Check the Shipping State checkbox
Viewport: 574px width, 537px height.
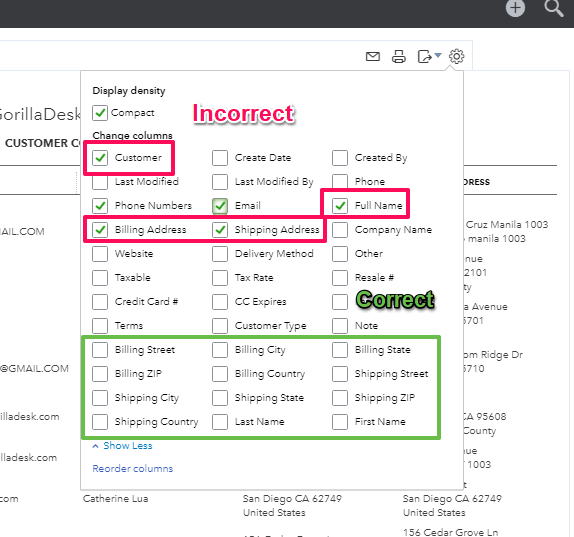click(220, 398)
